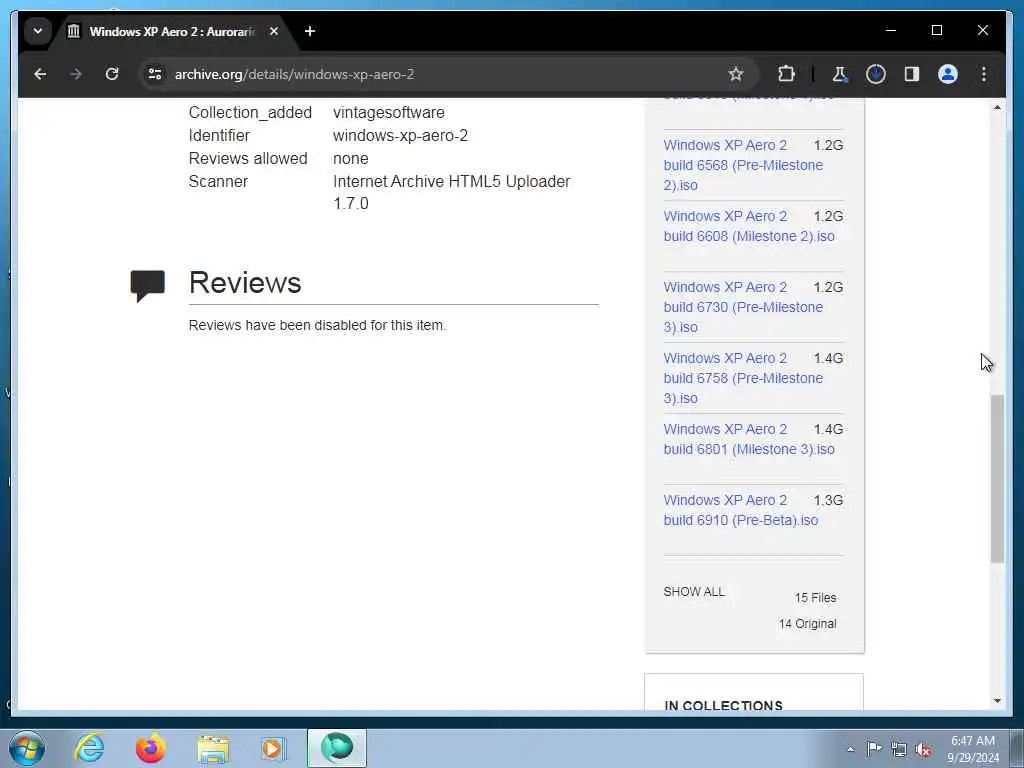1024x768 pixels.
Task: Launch Firefox from the taskbar
Action: coord(151,748)
